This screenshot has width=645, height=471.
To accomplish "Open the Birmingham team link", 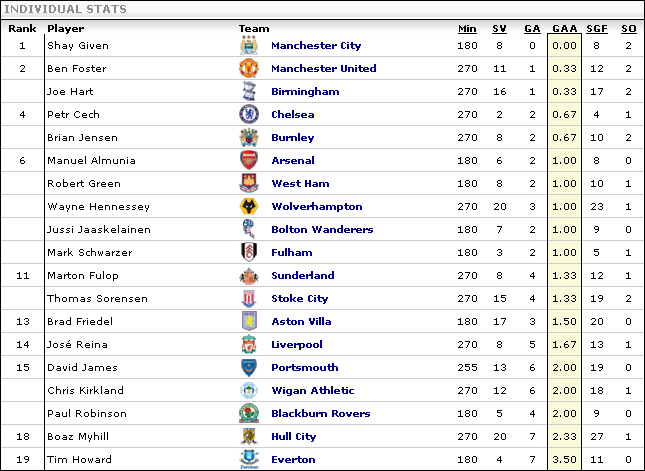I will [x=305, y=91].
